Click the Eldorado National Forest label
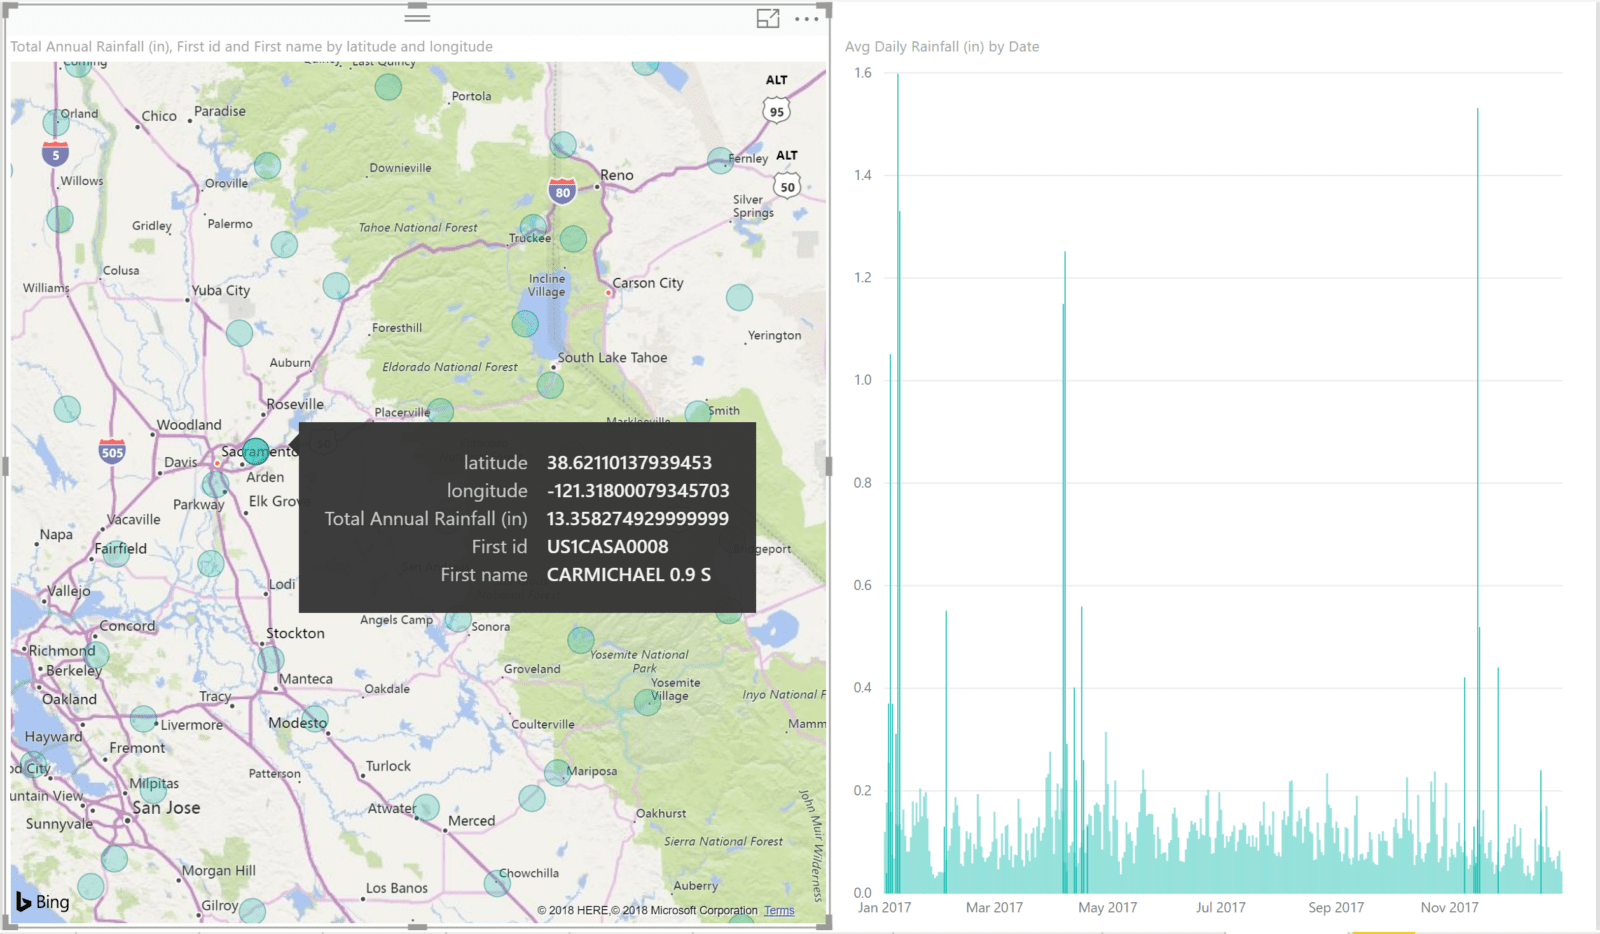 click(450, 367)
